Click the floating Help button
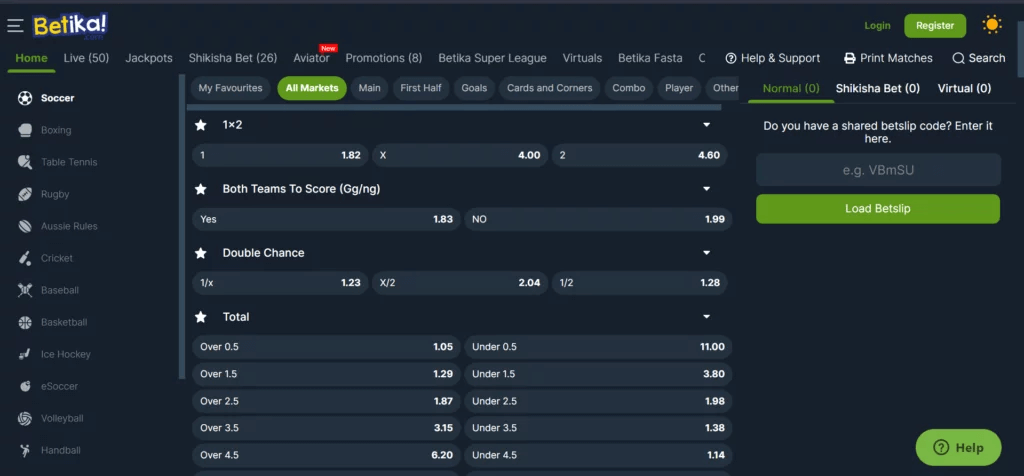Screen dimensions: 1024x476 pyautogui.click(x=958, y=448)
